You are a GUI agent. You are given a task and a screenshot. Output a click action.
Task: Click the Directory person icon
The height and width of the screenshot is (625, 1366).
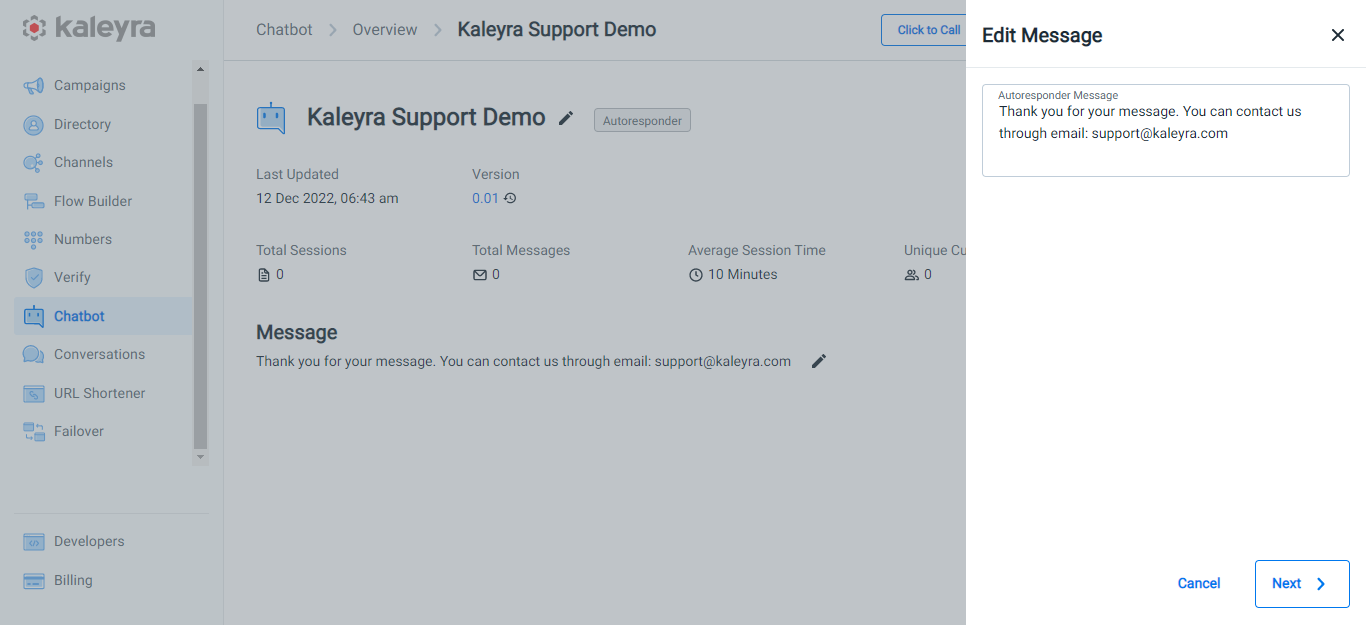[34, 125]
